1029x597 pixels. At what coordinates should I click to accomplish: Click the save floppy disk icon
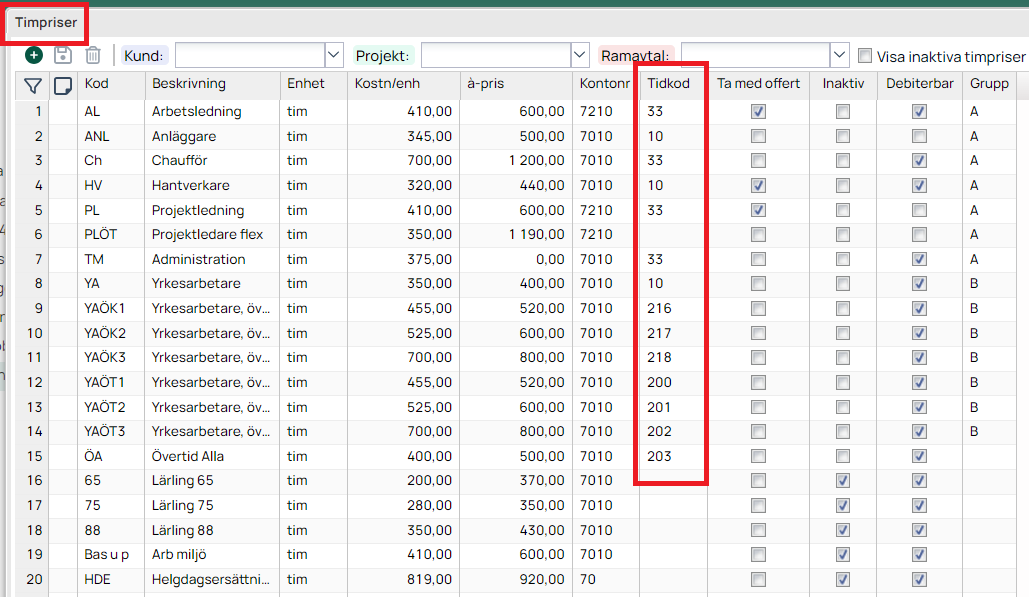63,56
